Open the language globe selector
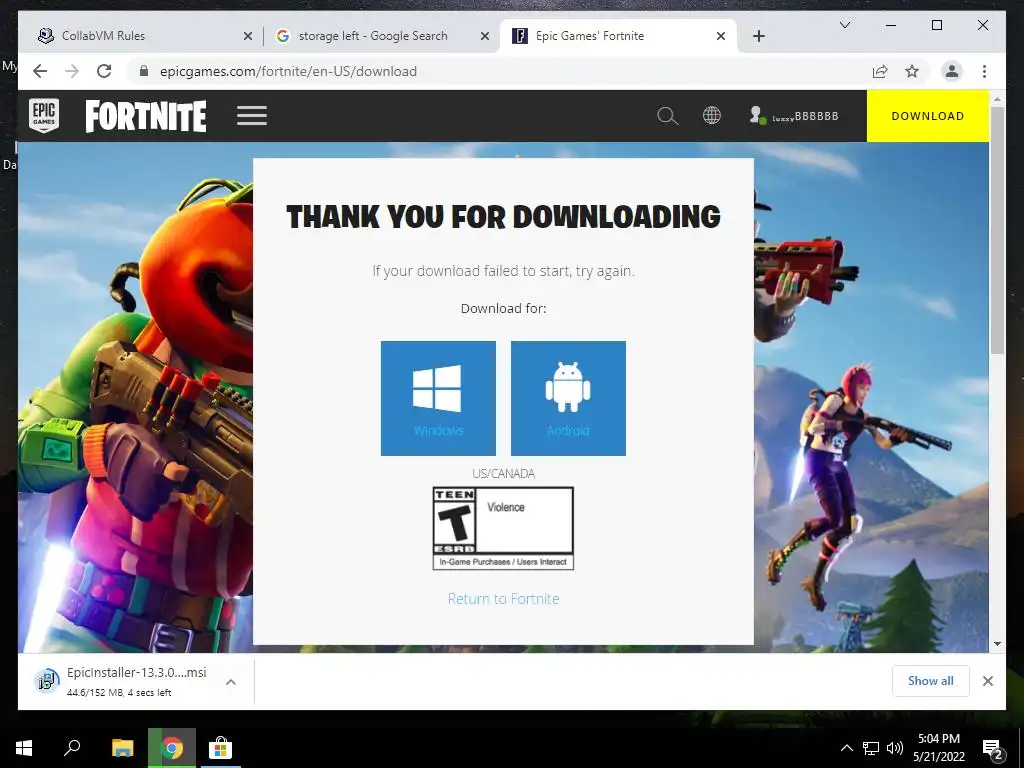1024x768 pixels. pos(712,116)
